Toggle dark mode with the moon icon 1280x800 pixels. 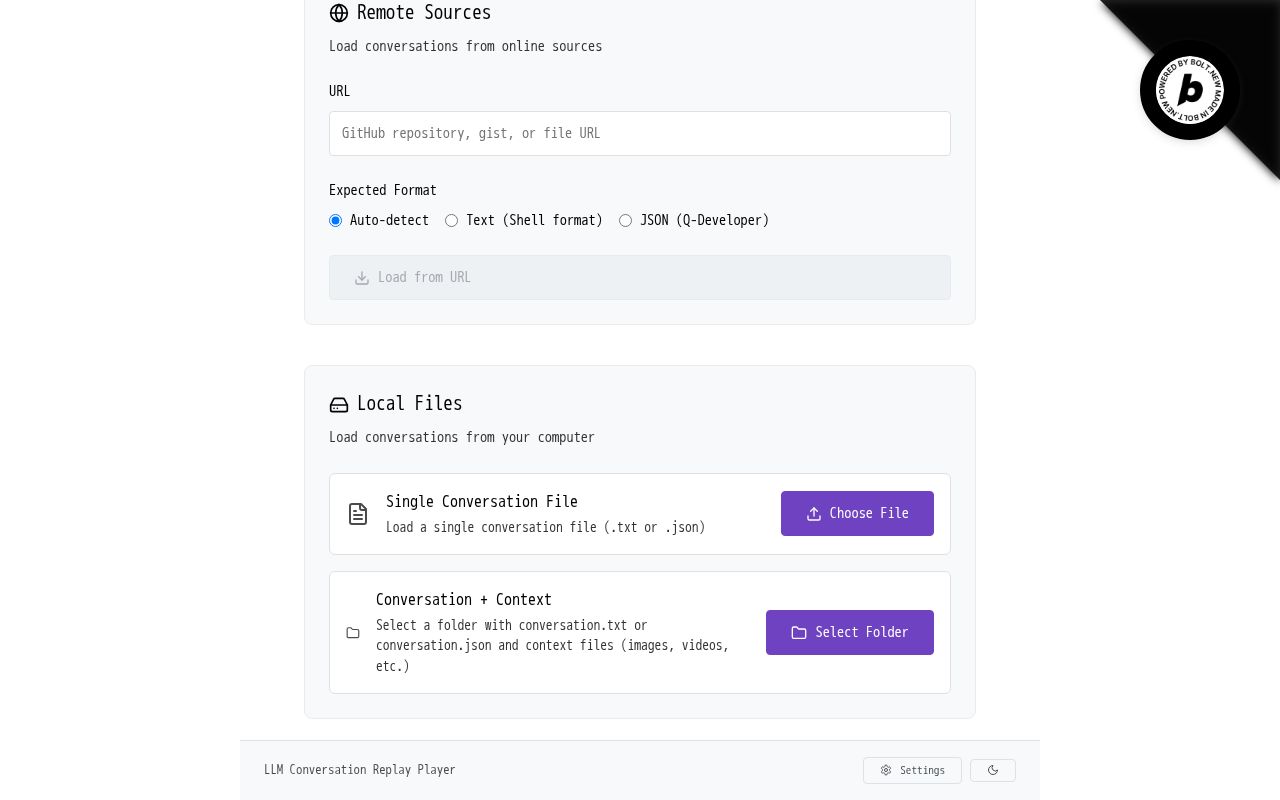pos(993,770)
